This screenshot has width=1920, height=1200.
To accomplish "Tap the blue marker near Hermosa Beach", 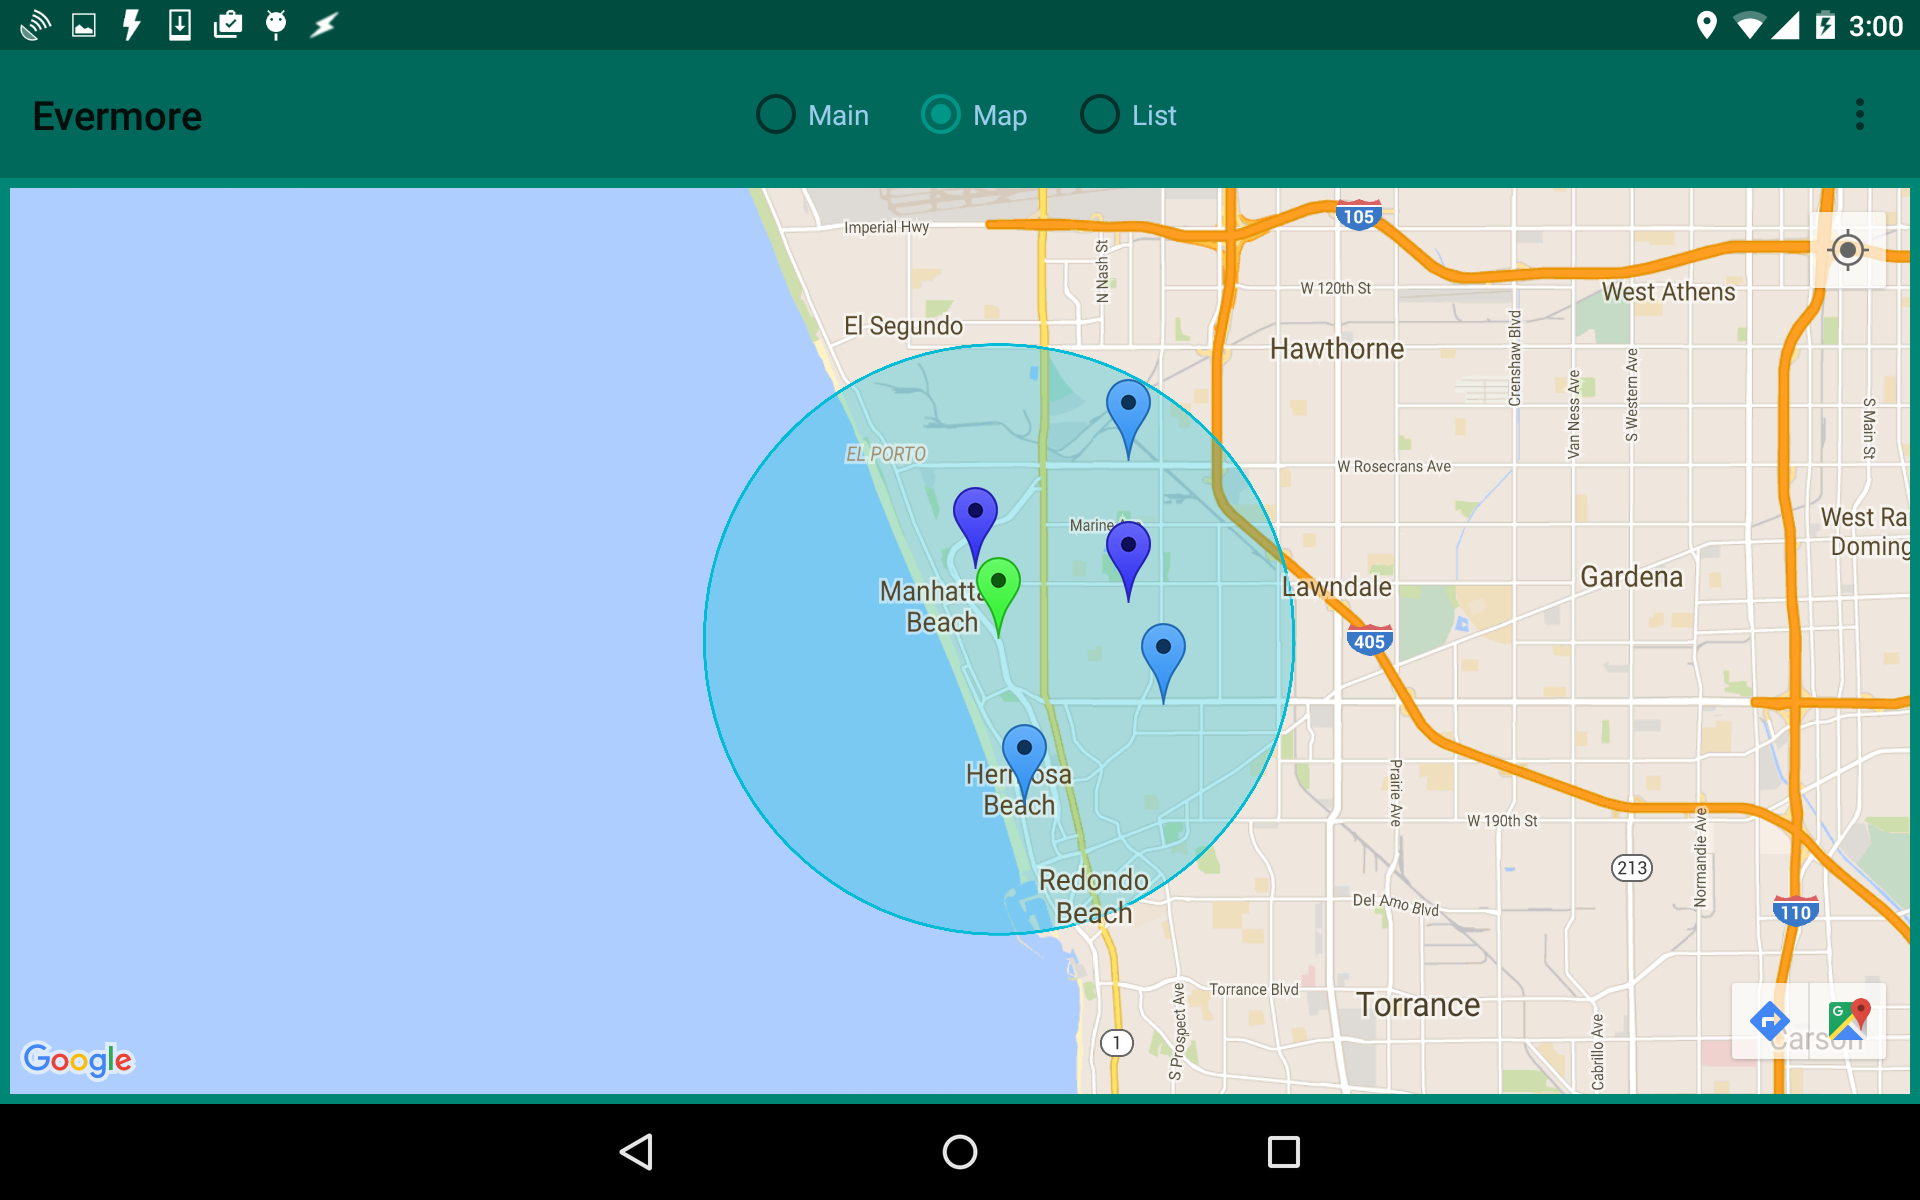I will [x=1024, y=752].
